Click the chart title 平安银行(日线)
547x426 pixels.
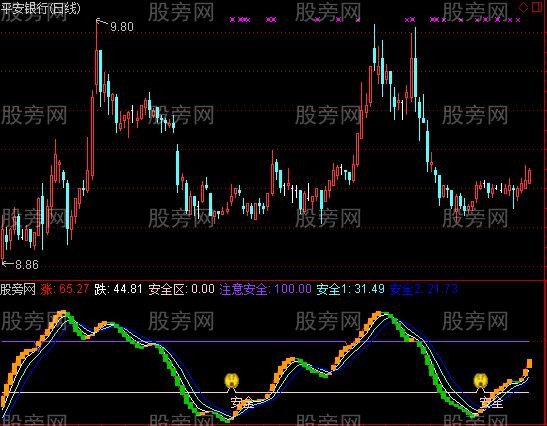click(41, 8)
